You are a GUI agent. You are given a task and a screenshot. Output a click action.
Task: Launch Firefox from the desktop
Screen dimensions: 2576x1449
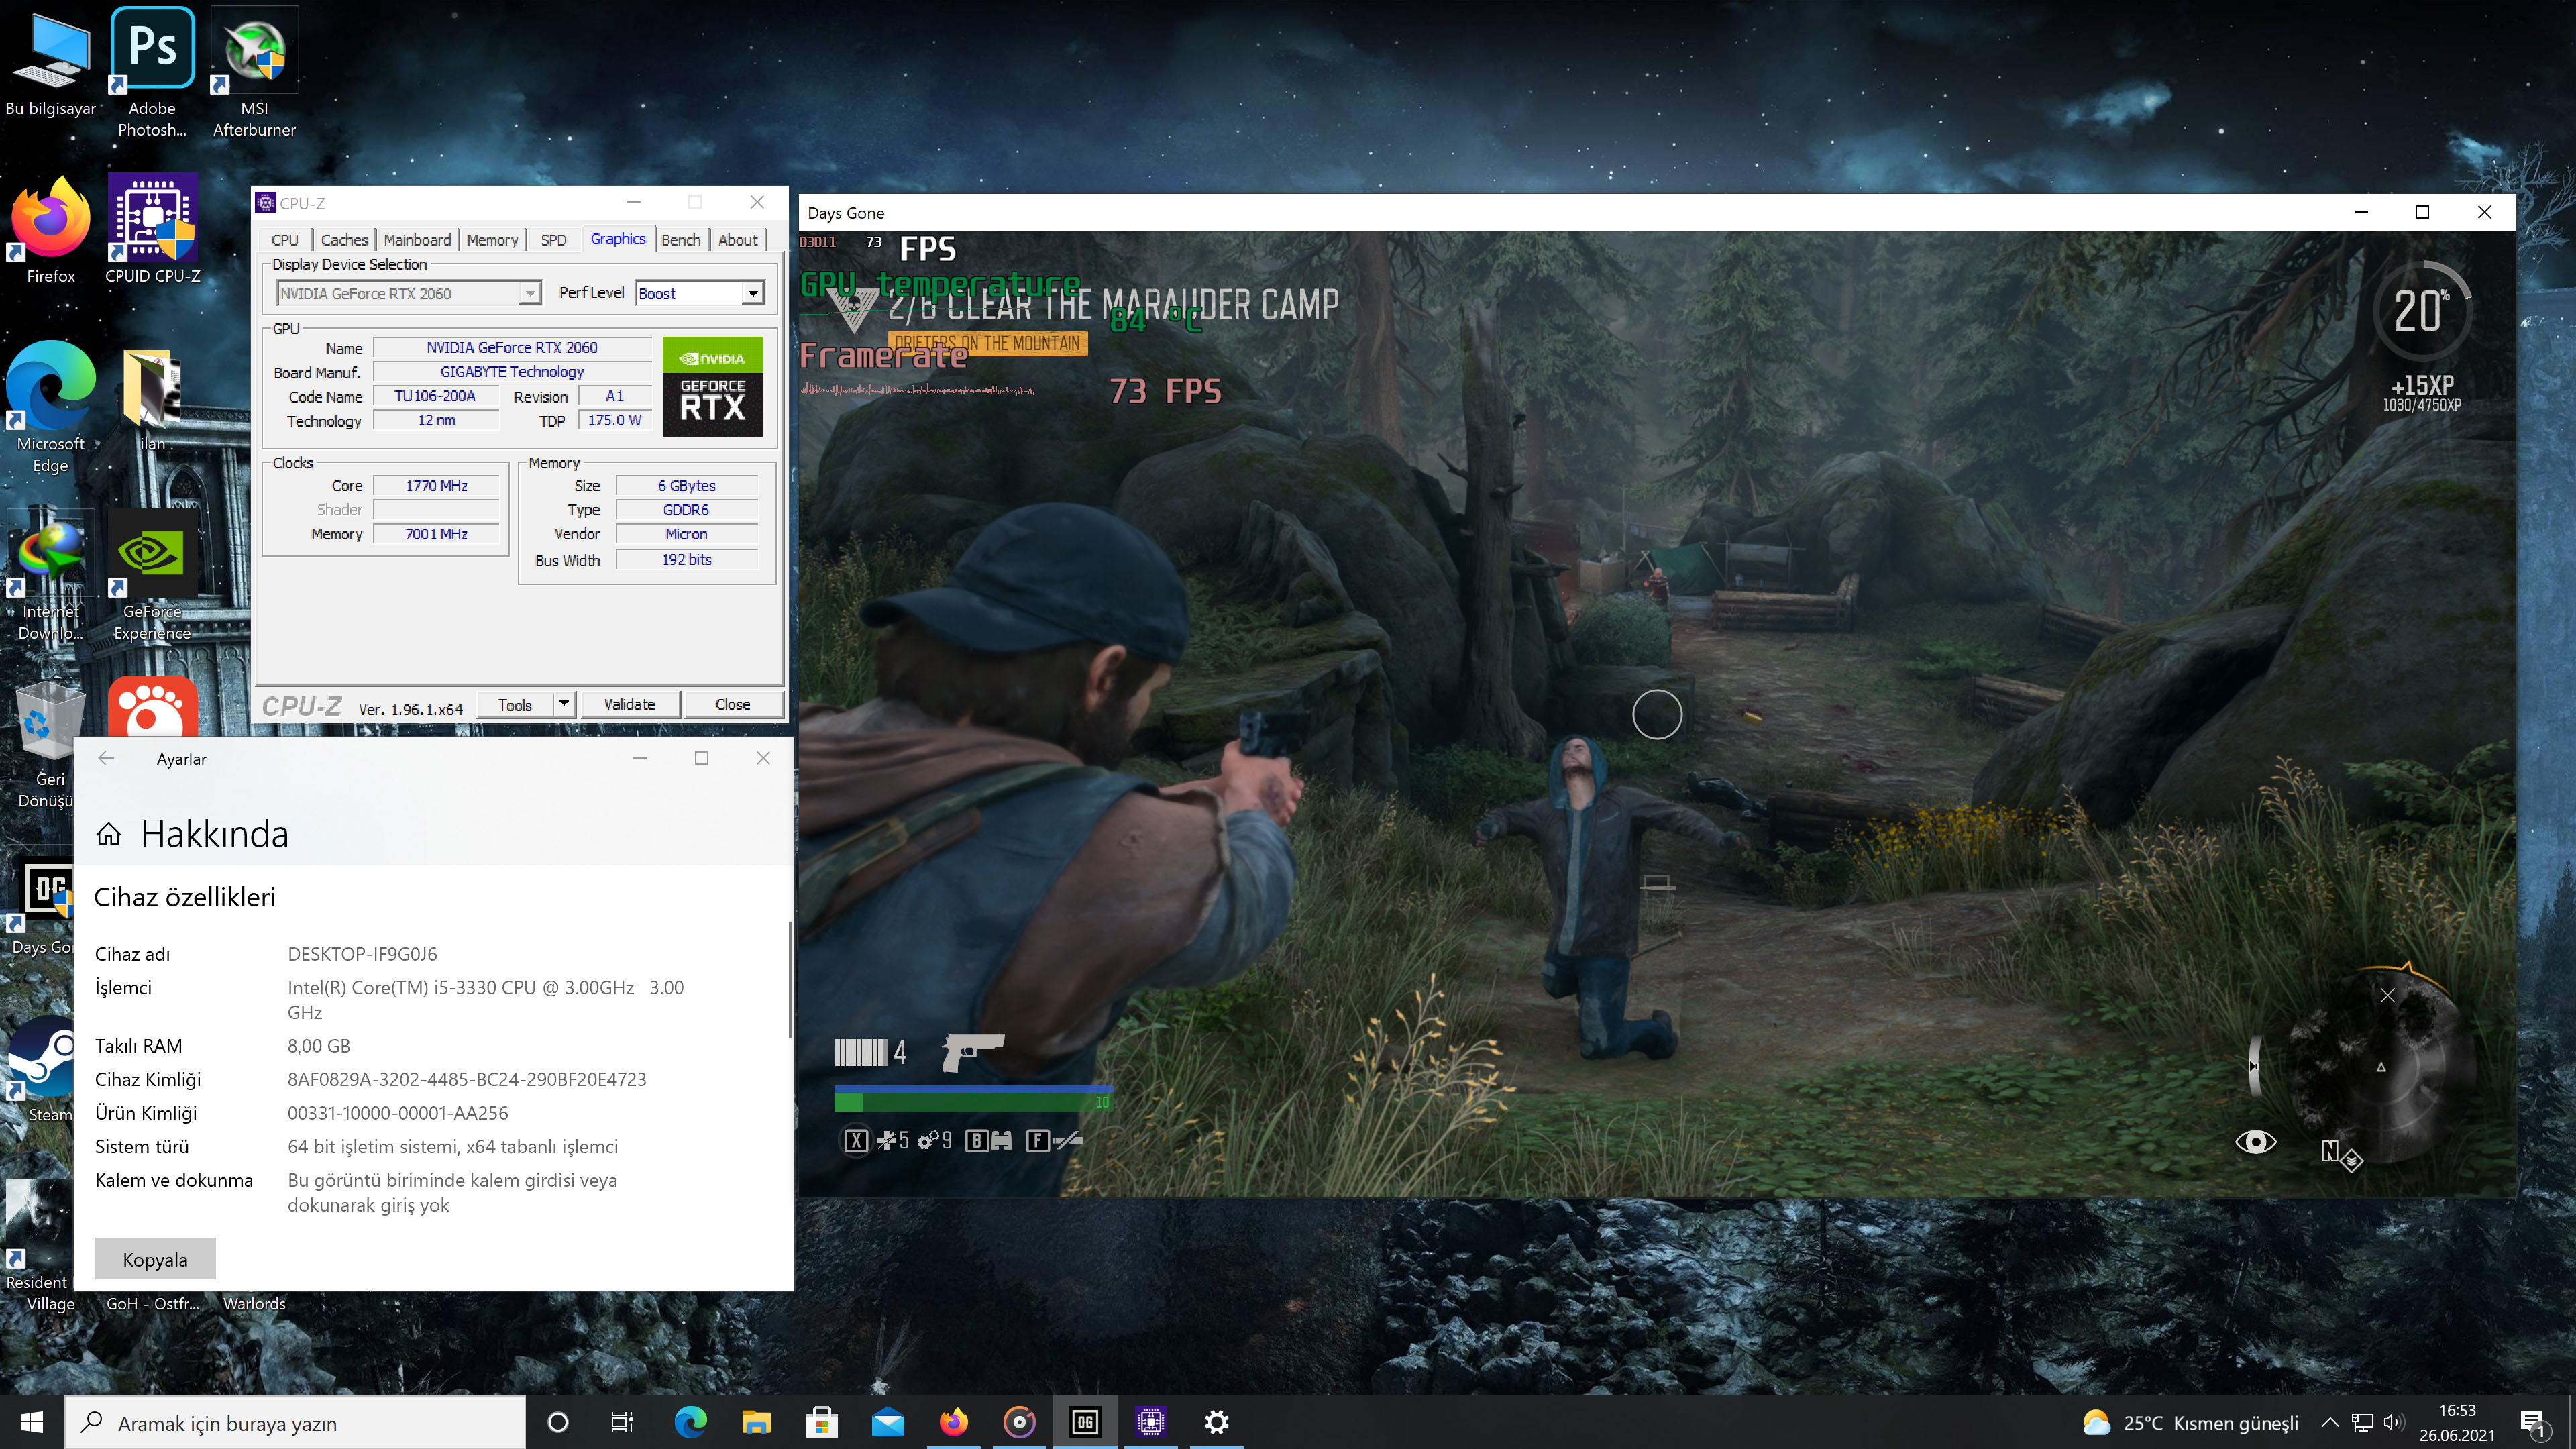click(50, 230)
